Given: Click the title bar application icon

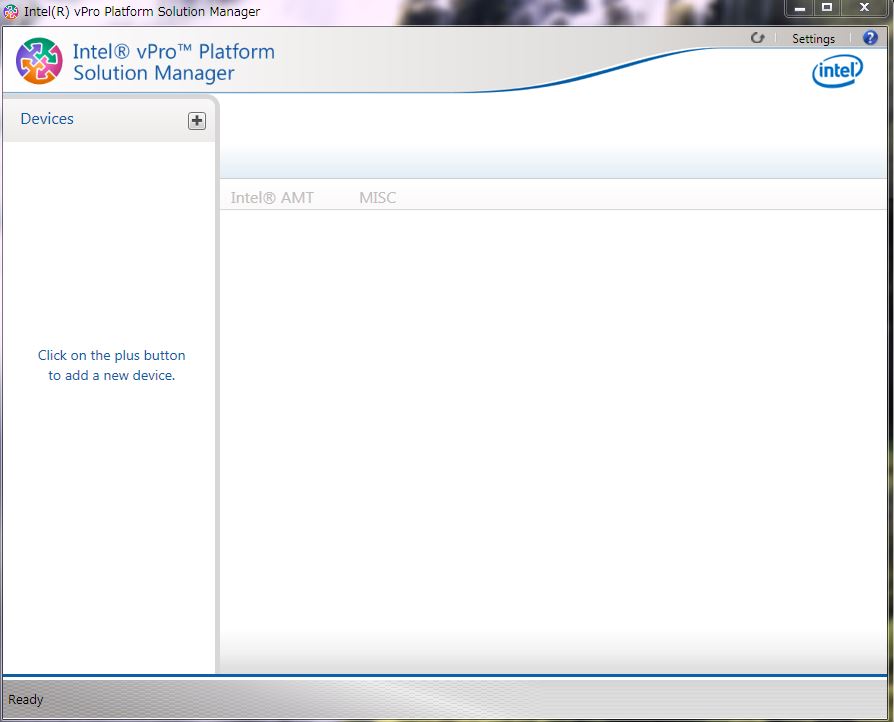Looking at the screenshot, I should click(11, 11).
